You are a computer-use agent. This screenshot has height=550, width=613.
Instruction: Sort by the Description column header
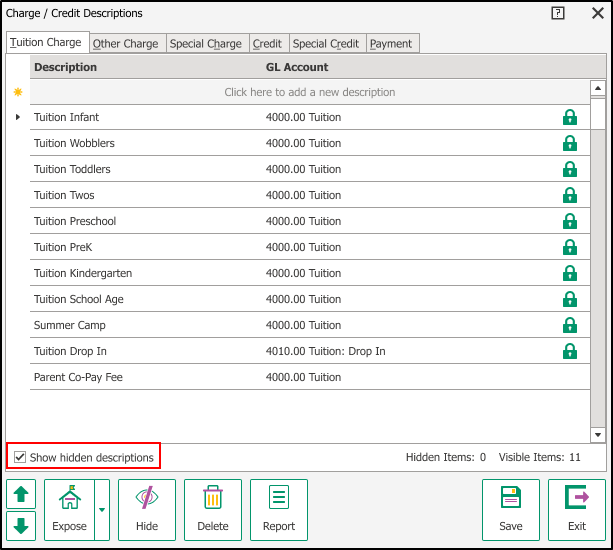coord(65,67)
